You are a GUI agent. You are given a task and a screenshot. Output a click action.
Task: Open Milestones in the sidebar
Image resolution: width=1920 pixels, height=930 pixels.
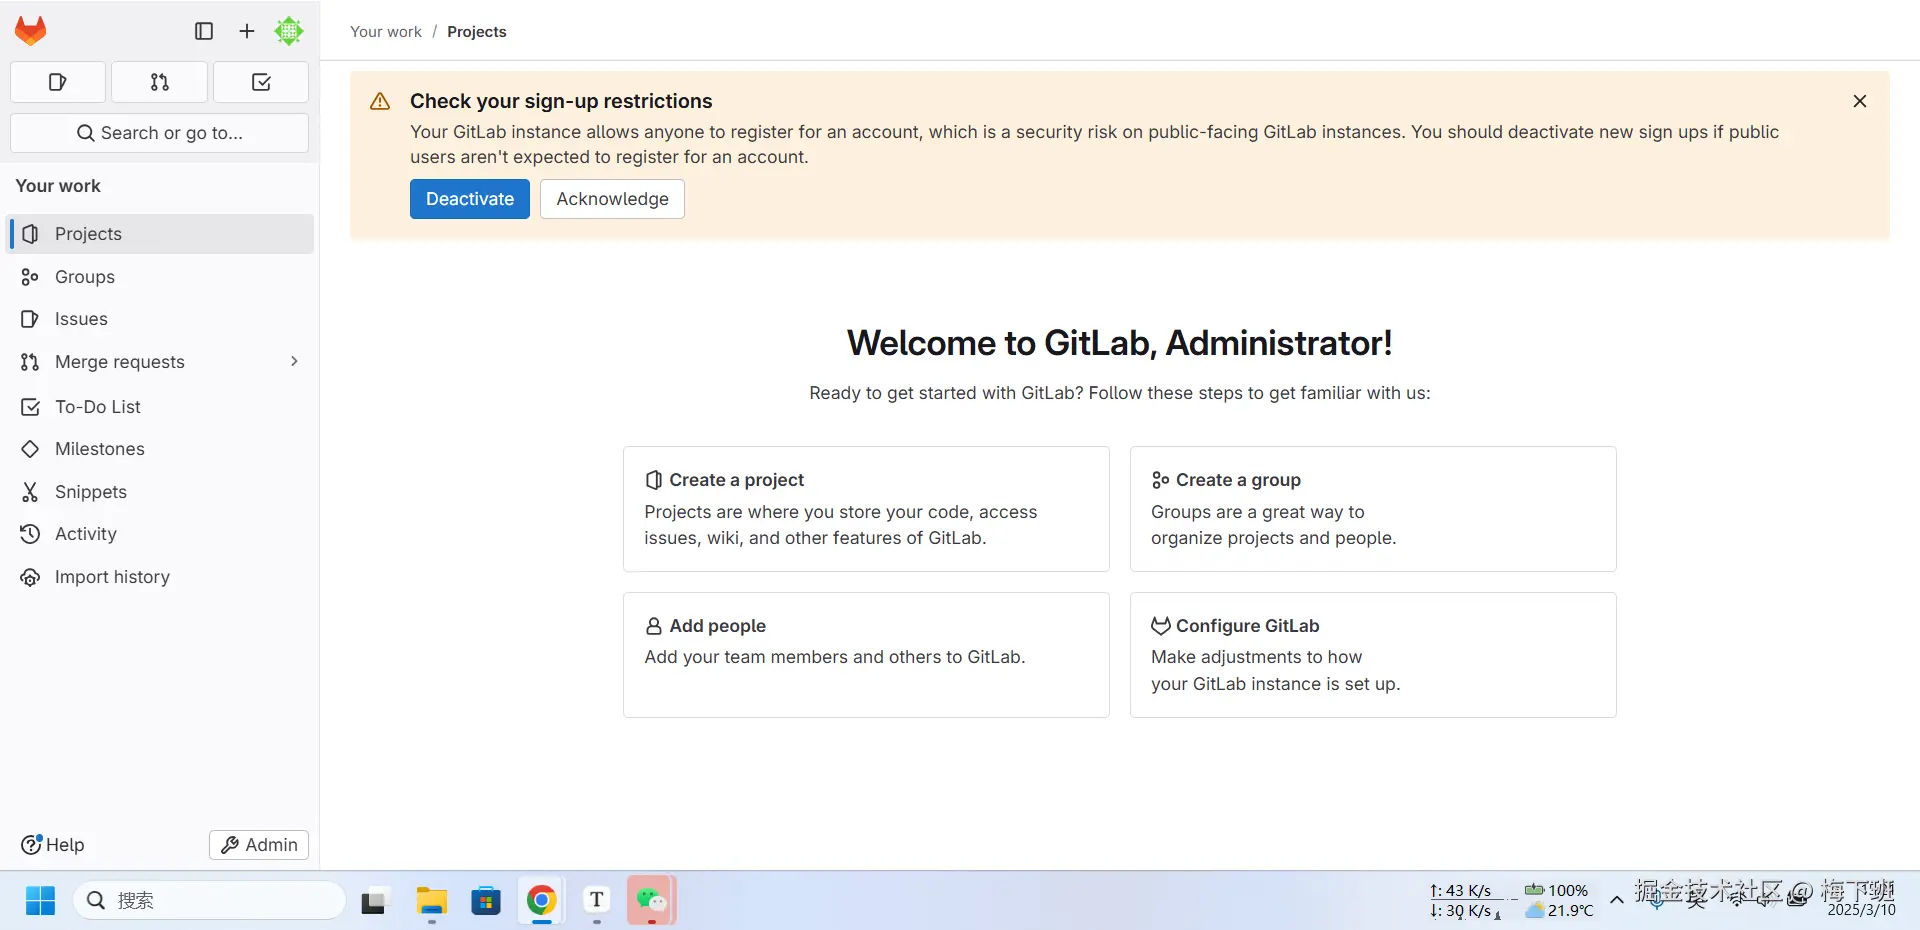[x=160, y=449]
